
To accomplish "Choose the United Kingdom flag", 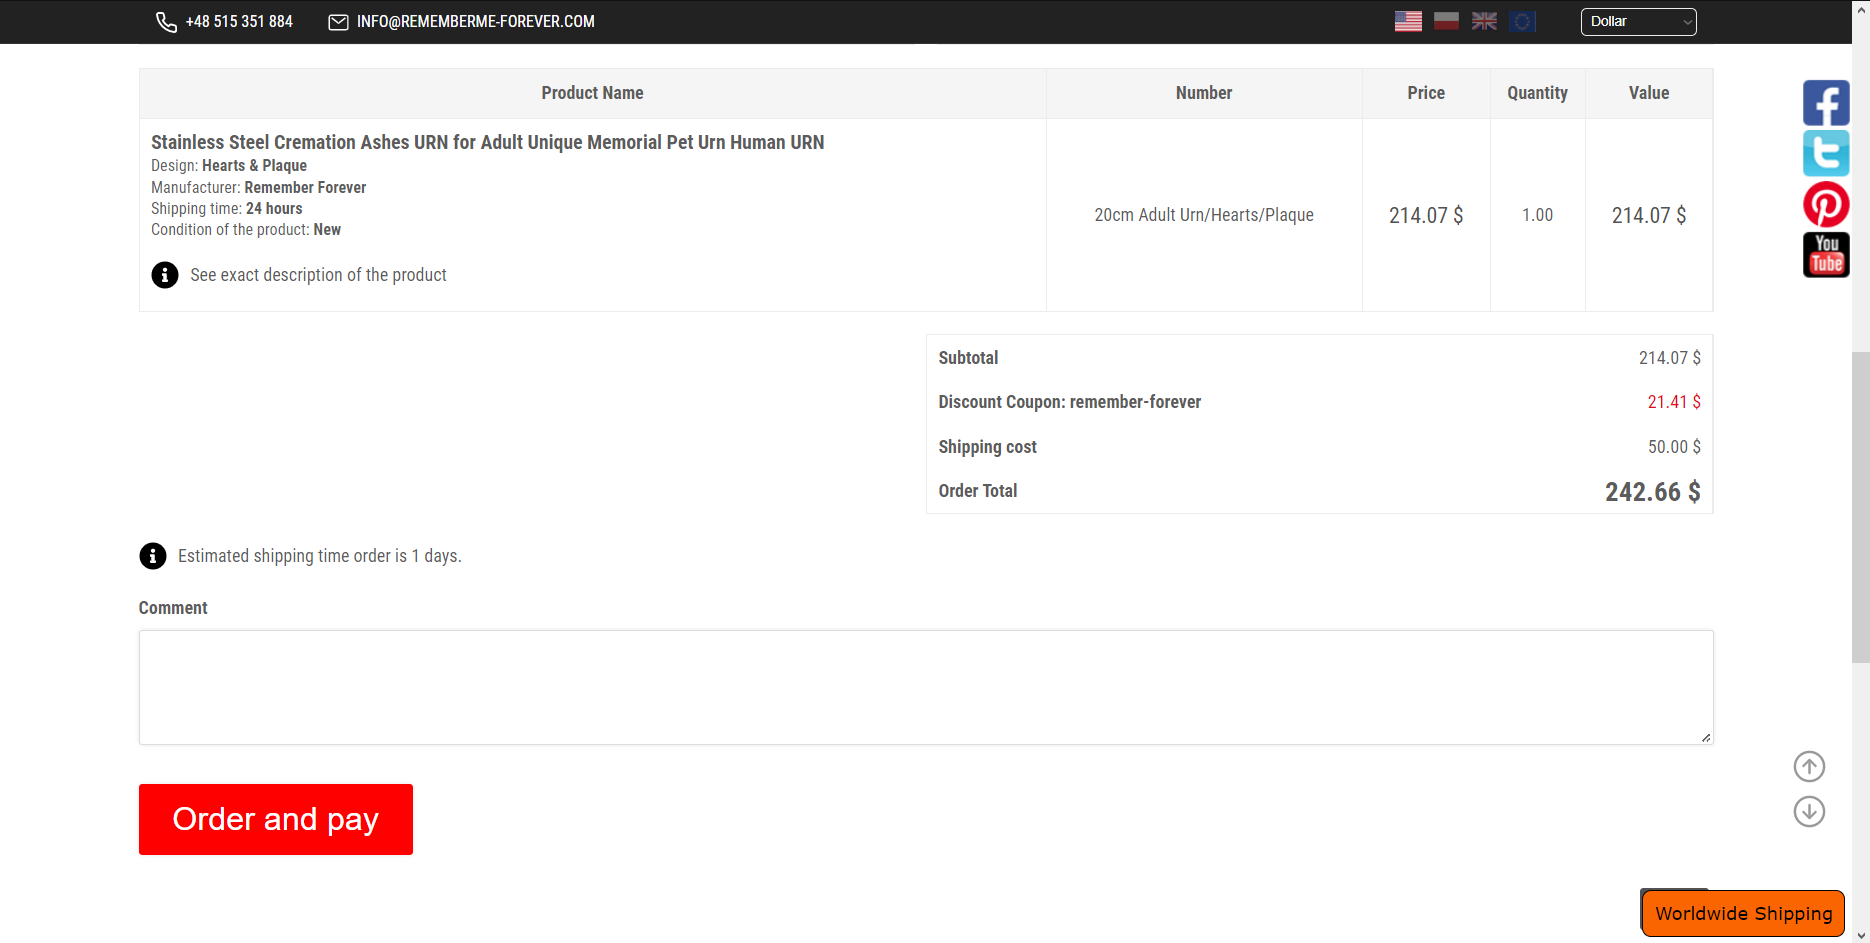I will (x=1484, y=21).
